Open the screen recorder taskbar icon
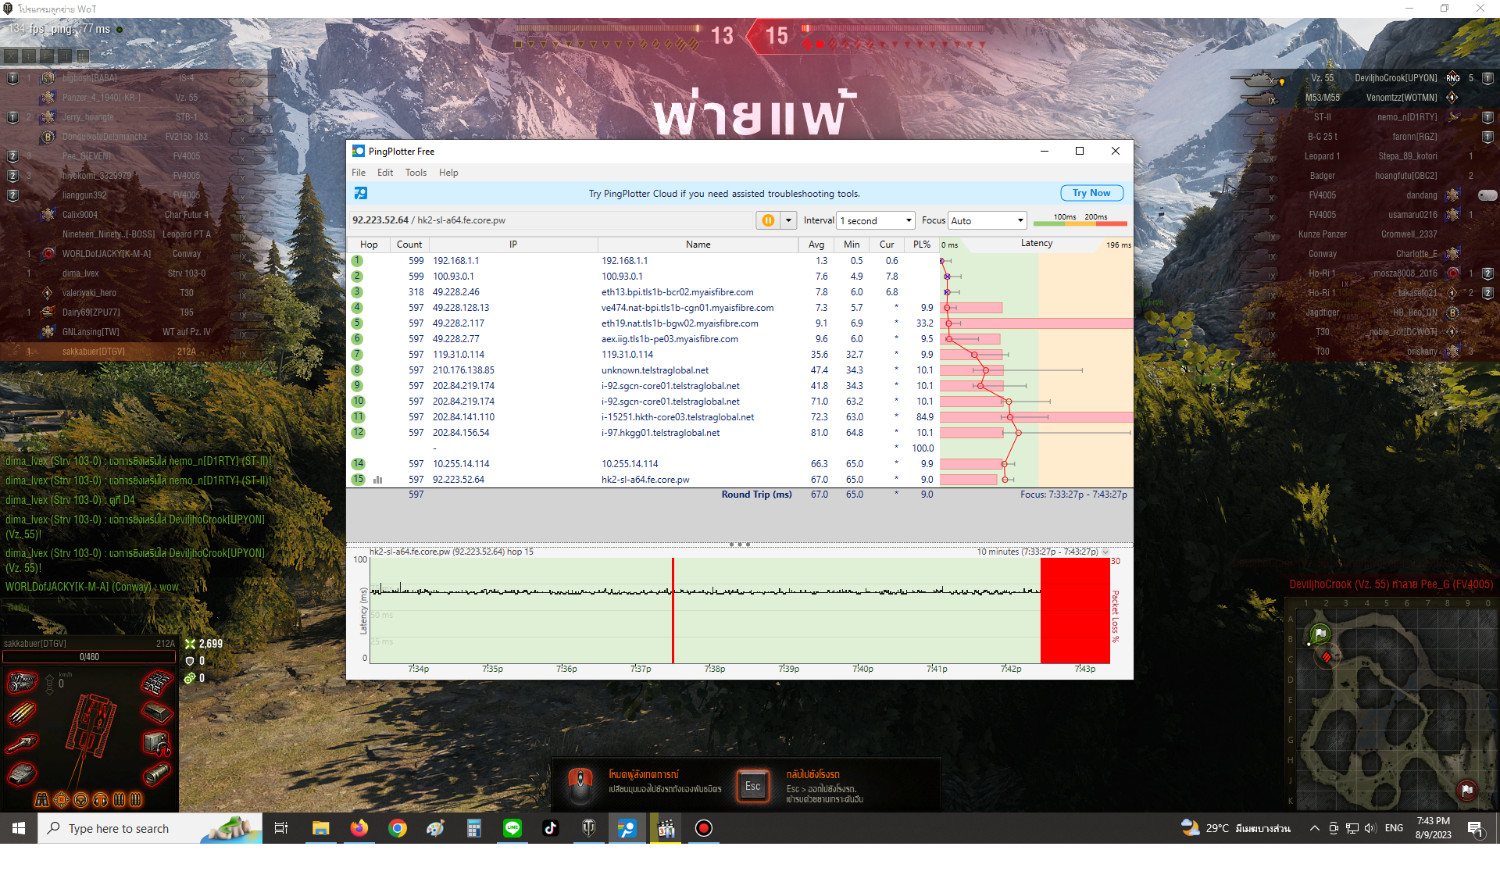Image resolution: width=1500 pixels, height=877 pixels. 704,828
